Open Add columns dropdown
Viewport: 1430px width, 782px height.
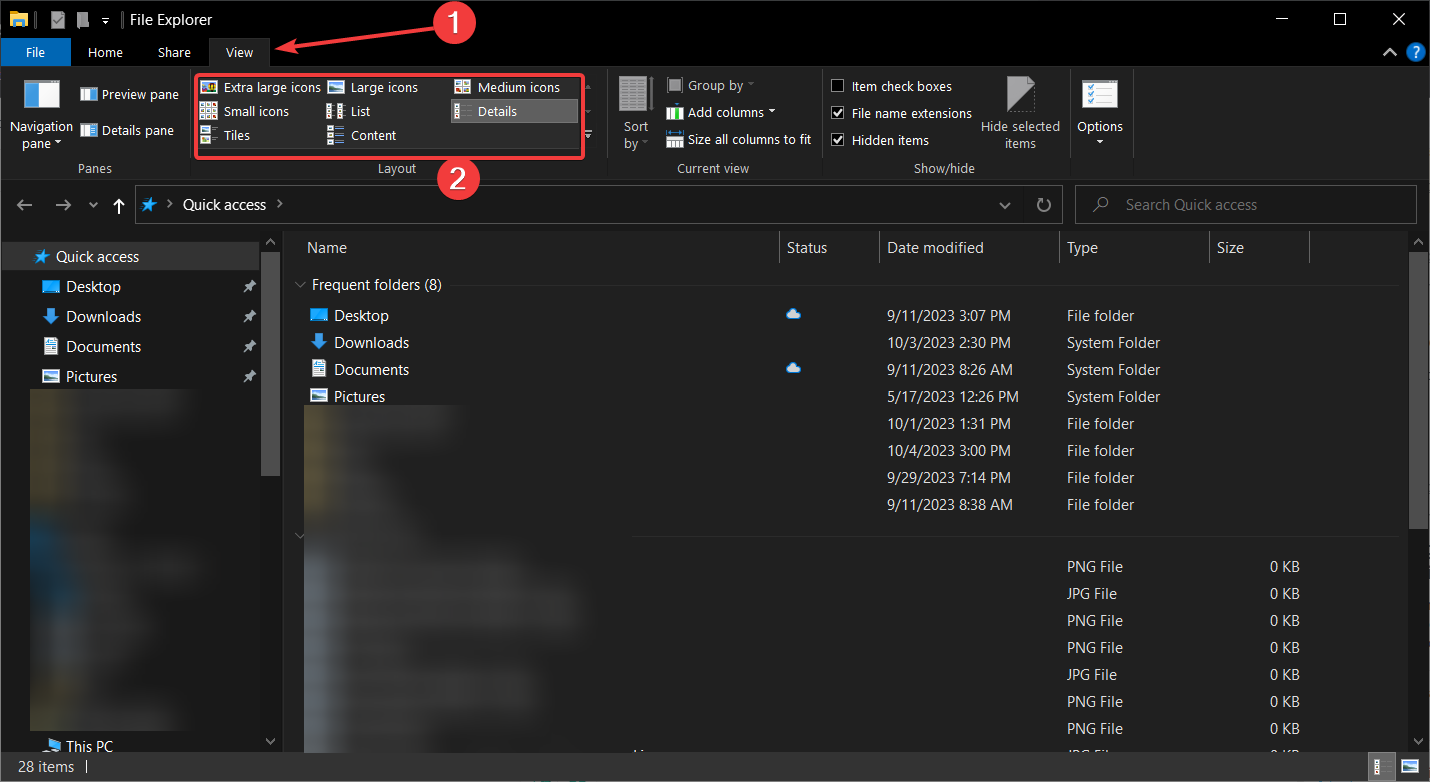(720, 113)
